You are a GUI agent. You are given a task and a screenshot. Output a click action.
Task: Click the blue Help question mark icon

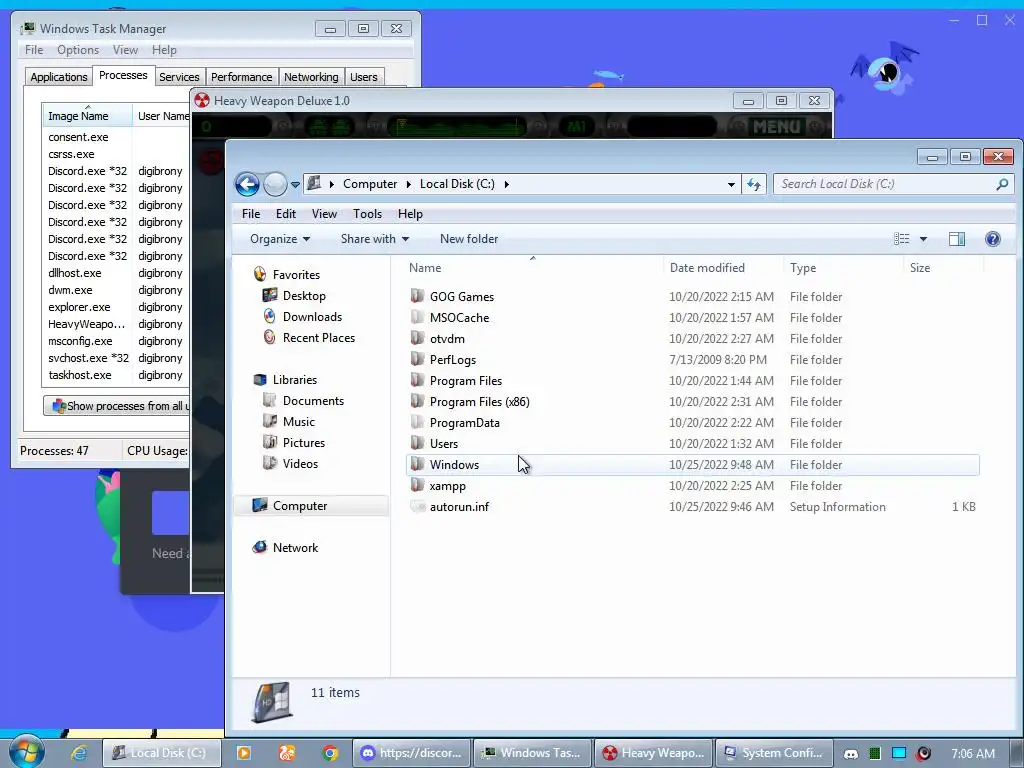click(993, 239)
